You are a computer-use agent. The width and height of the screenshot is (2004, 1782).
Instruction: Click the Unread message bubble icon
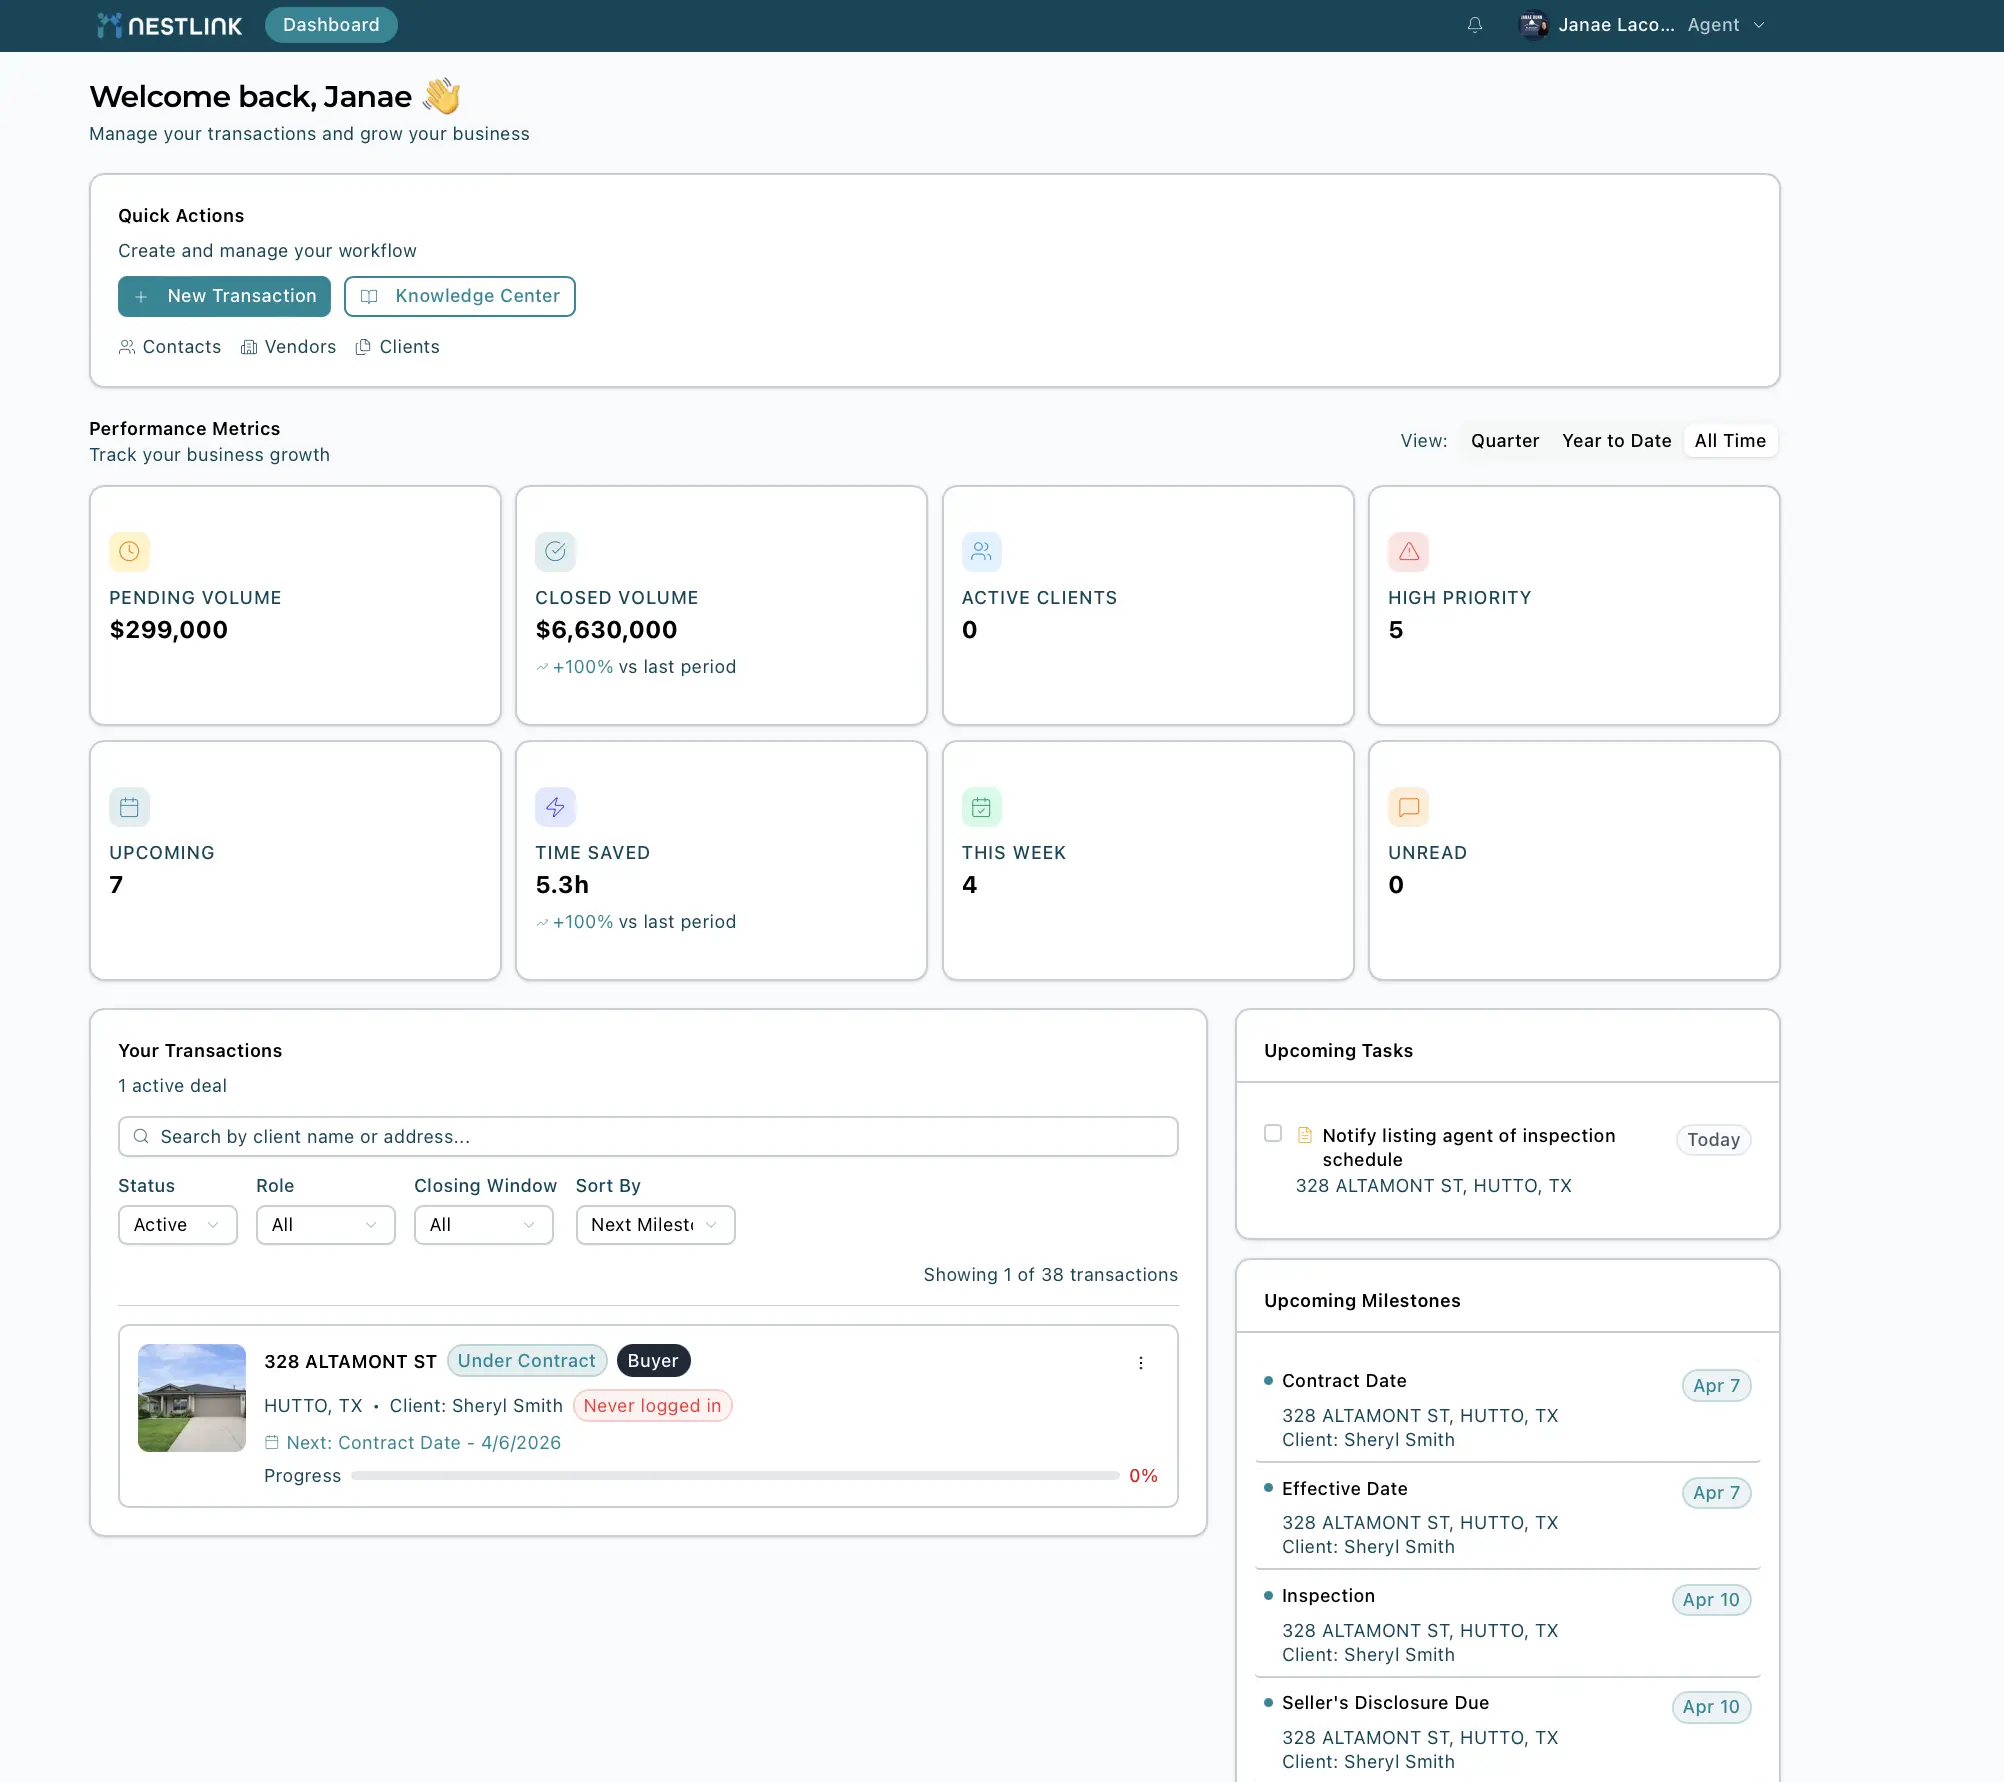tap(1408, 807)
